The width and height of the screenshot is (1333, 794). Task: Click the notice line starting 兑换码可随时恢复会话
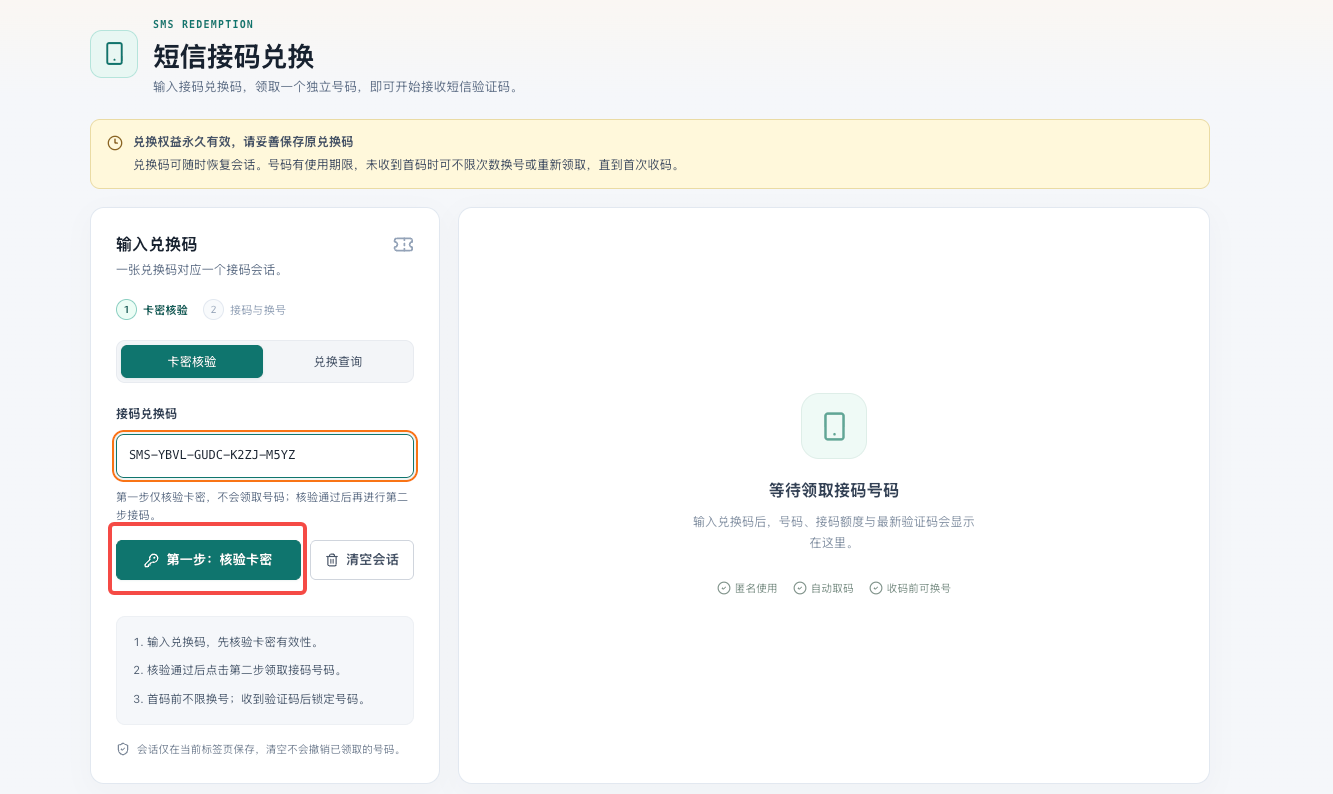click(408, 165)
